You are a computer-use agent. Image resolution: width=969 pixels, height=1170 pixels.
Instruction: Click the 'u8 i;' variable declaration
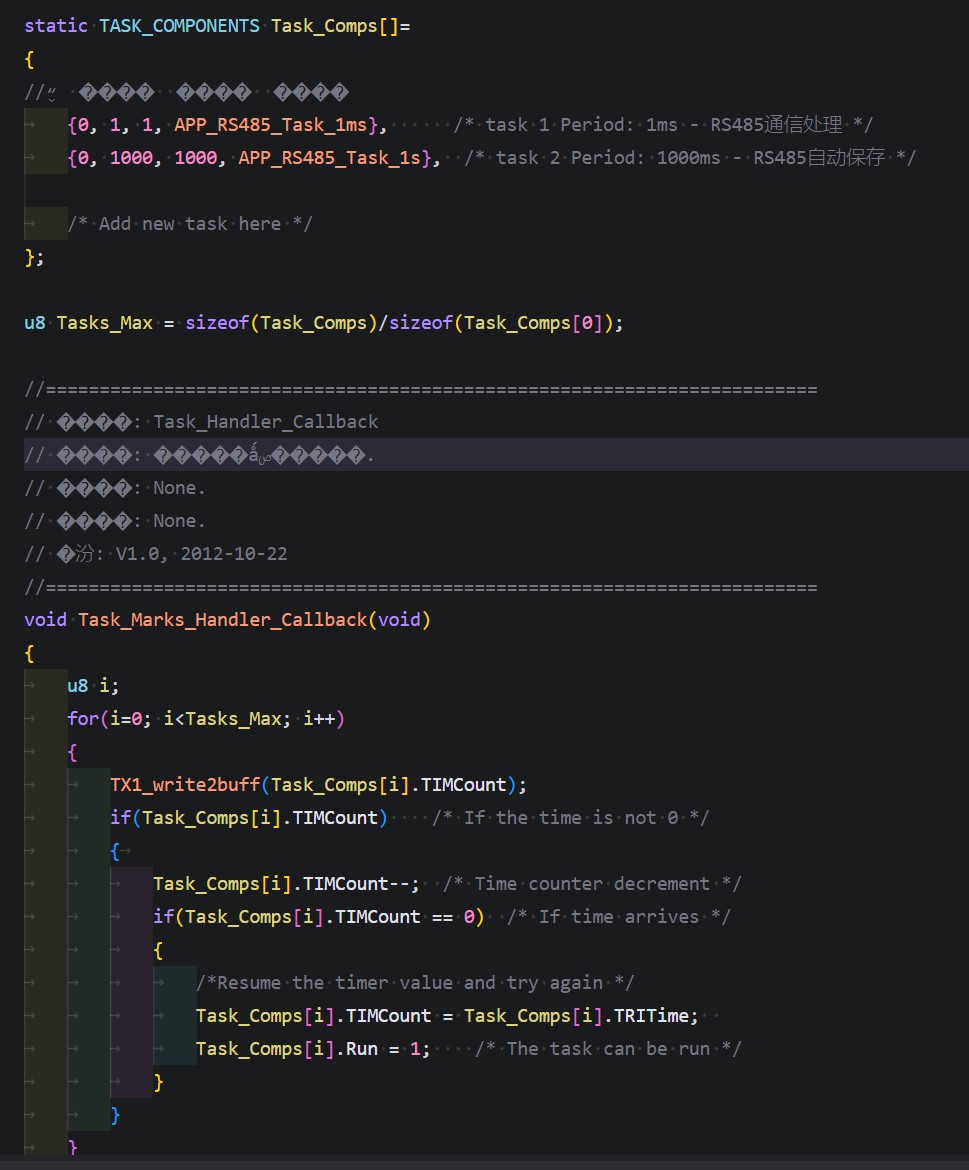coord(92,685)
